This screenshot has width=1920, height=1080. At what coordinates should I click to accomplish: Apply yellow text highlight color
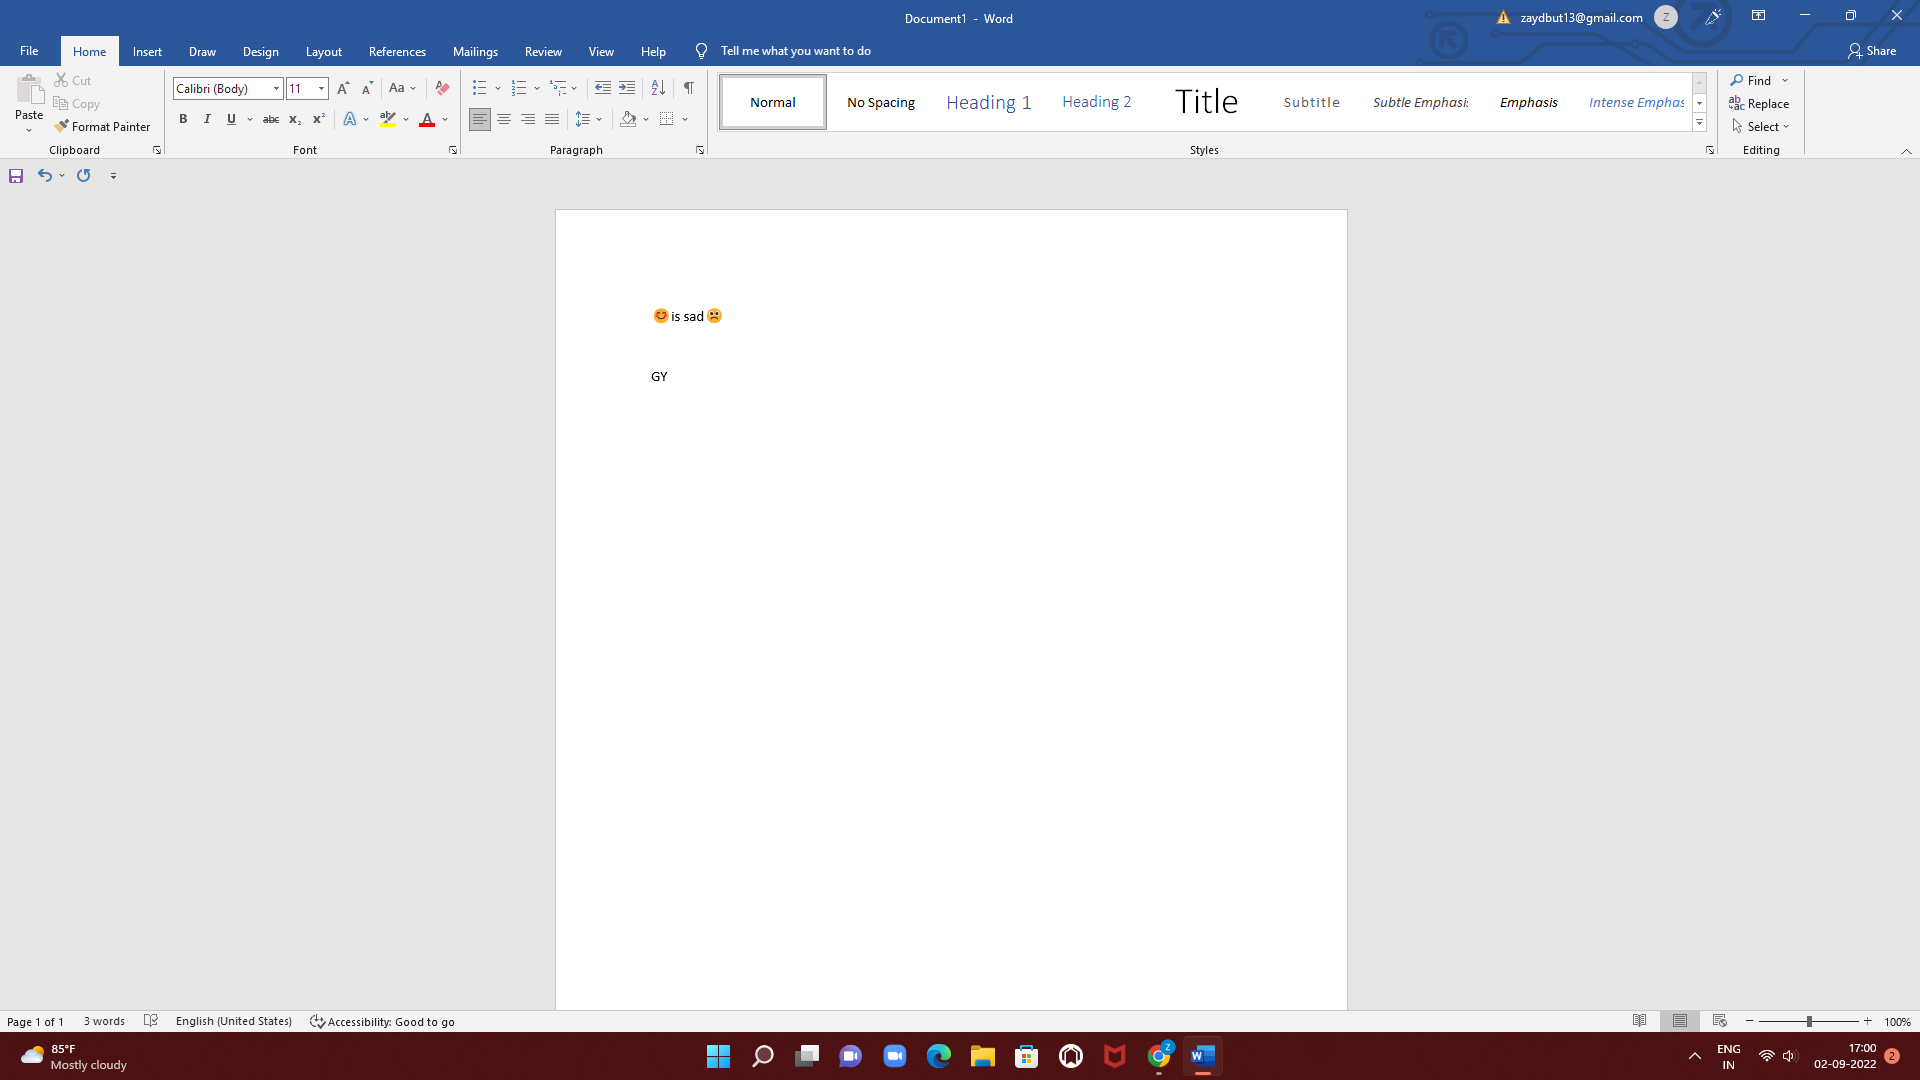pyautogui.click(x=388, y=119)
